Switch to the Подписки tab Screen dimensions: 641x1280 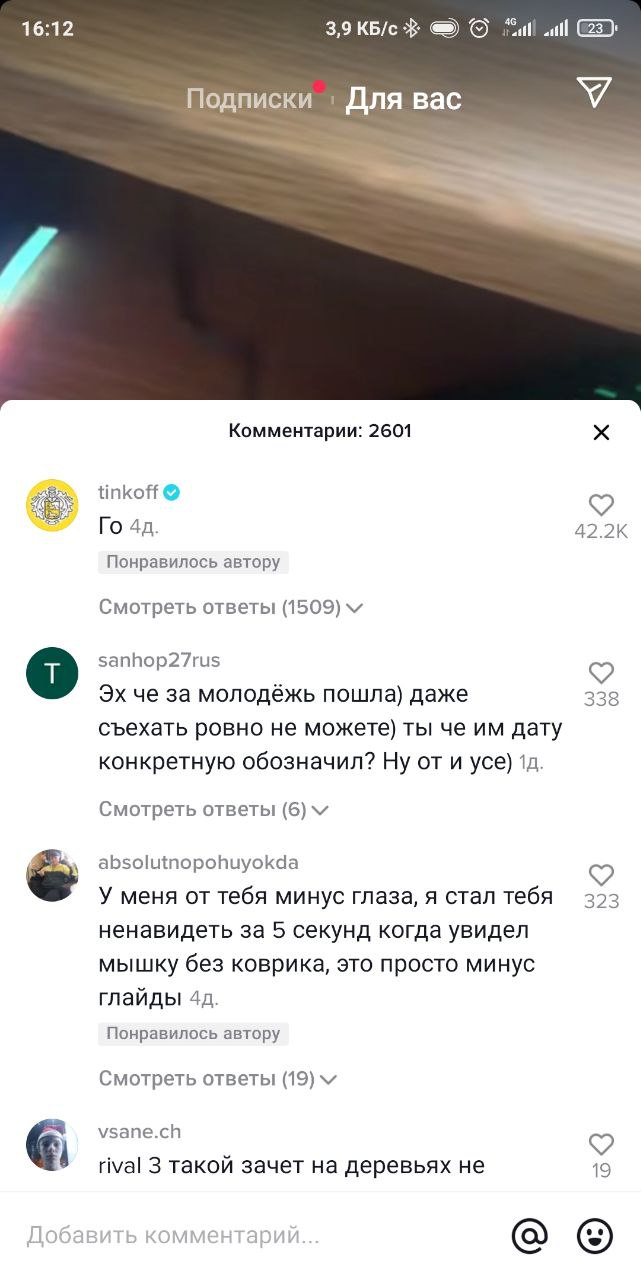[x=250, y=98]
